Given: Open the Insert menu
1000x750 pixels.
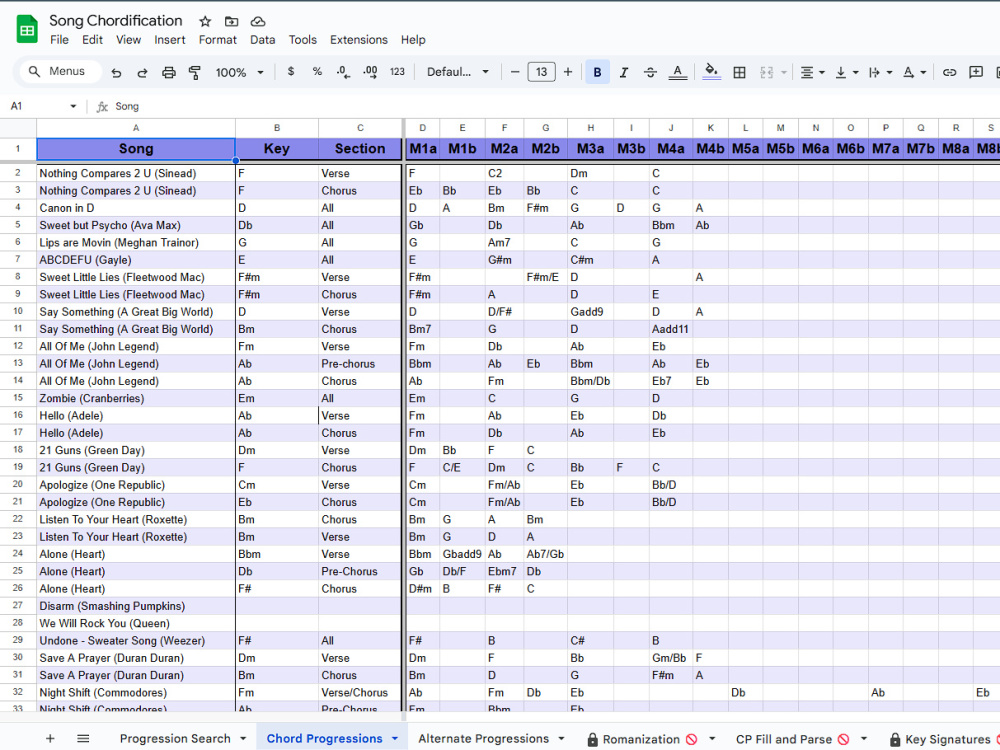Looking at the screenshot, I should pos(170,40).
